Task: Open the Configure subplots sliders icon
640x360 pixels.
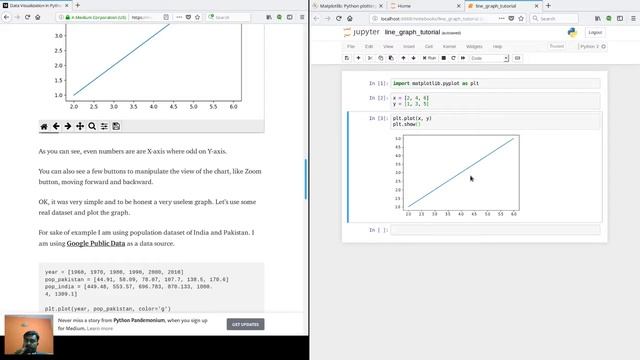Action: coord(104,127)
